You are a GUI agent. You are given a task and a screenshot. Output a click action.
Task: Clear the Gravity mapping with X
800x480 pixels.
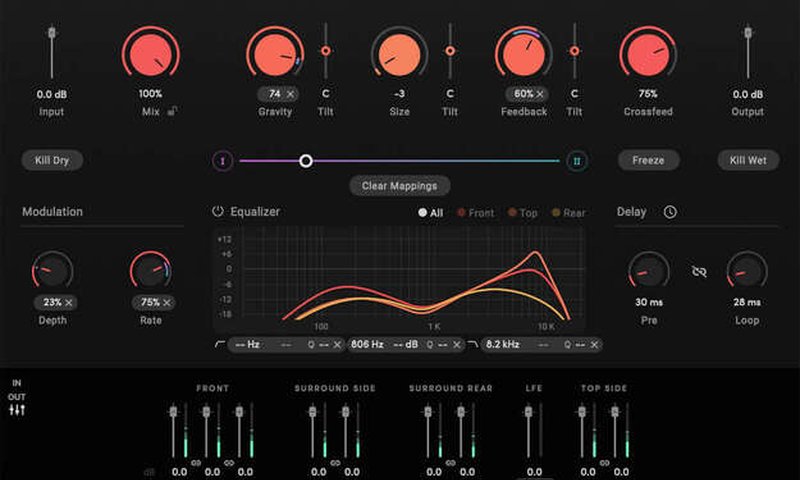pos(290,94)
